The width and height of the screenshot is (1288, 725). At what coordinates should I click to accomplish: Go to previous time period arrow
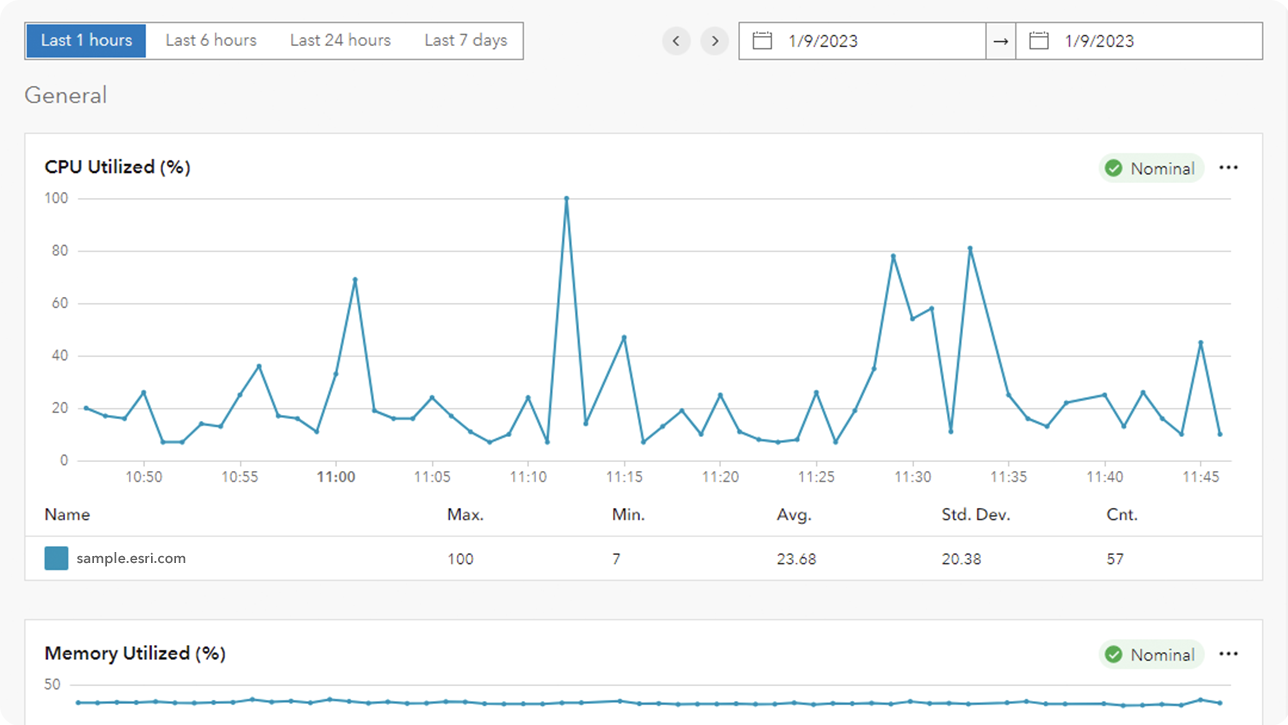coord(676,41)
